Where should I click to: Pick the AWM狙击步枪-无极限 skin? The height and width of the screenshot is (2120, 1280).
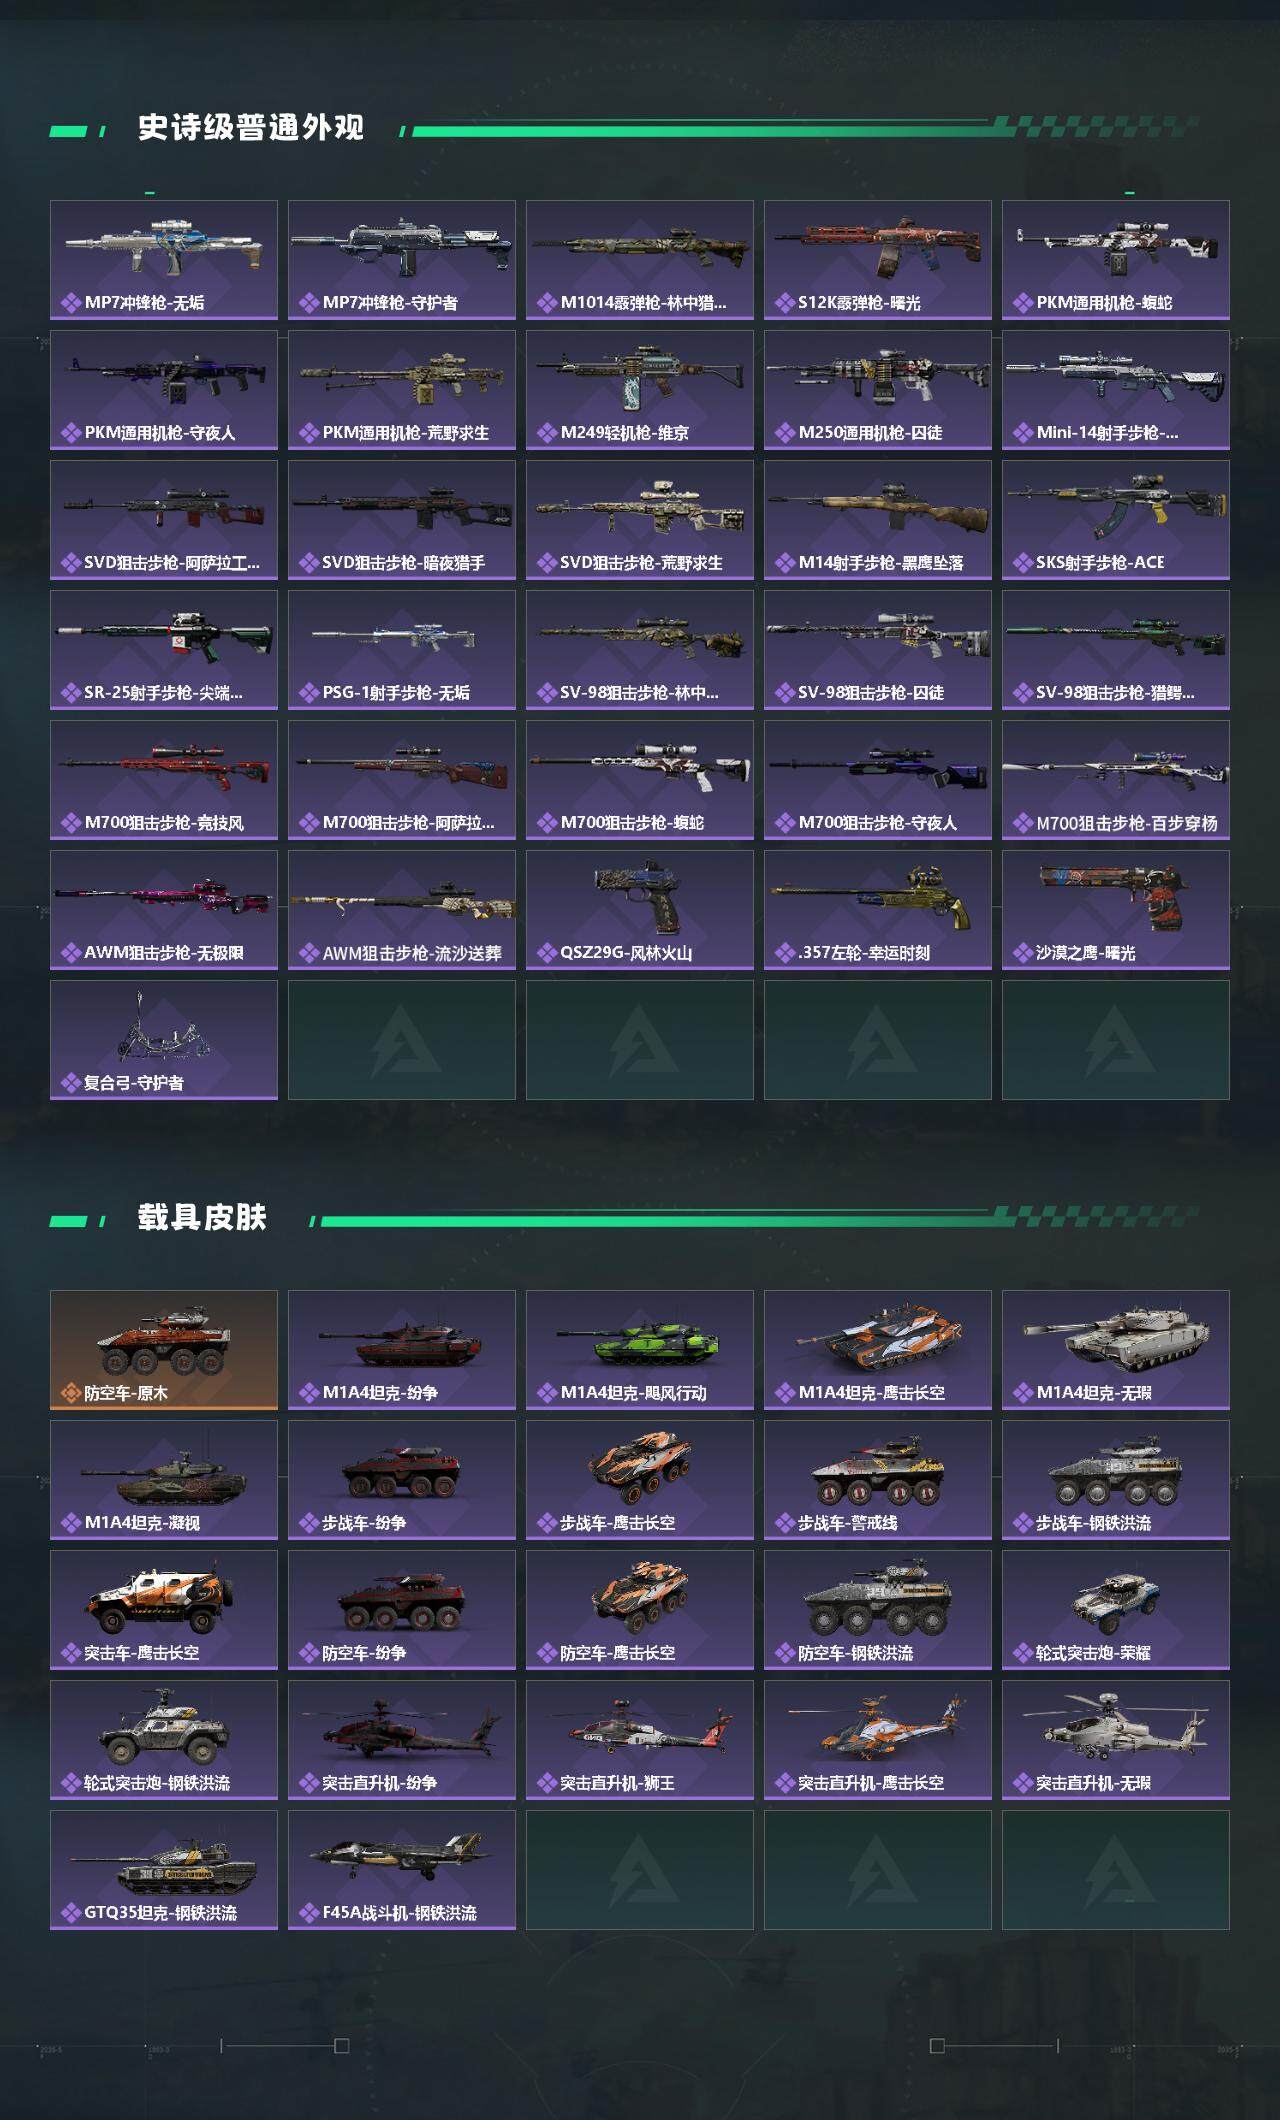coord(164,910)
